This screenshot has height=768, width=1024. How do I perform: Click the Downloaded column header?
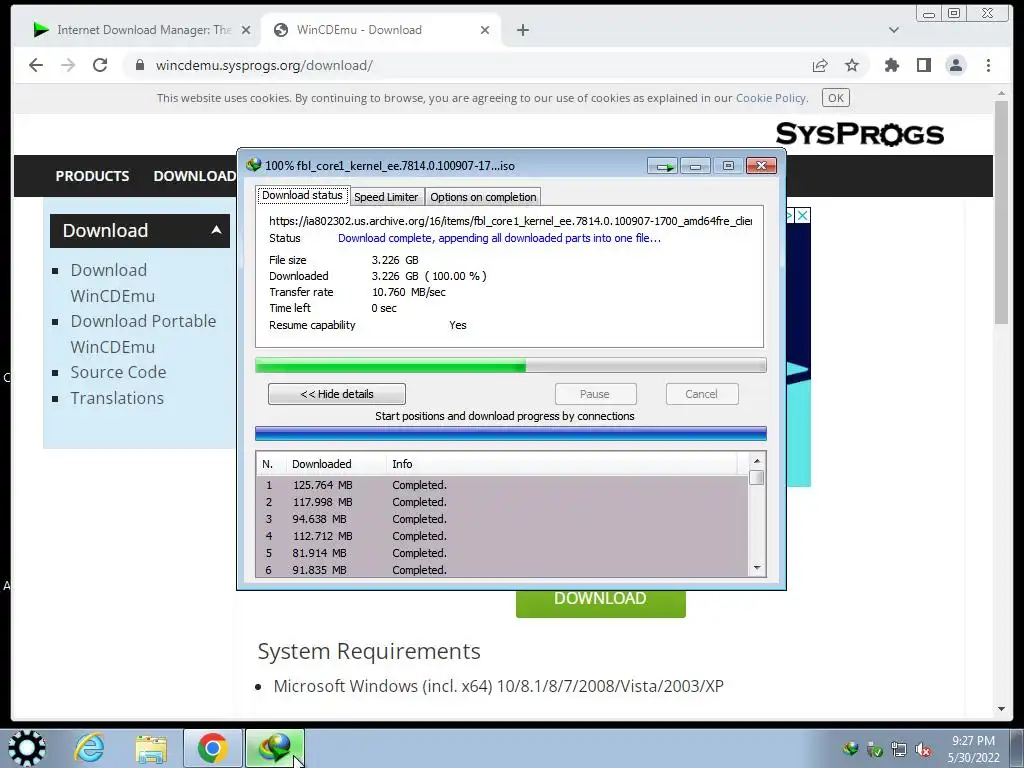[x=336, y=464]
